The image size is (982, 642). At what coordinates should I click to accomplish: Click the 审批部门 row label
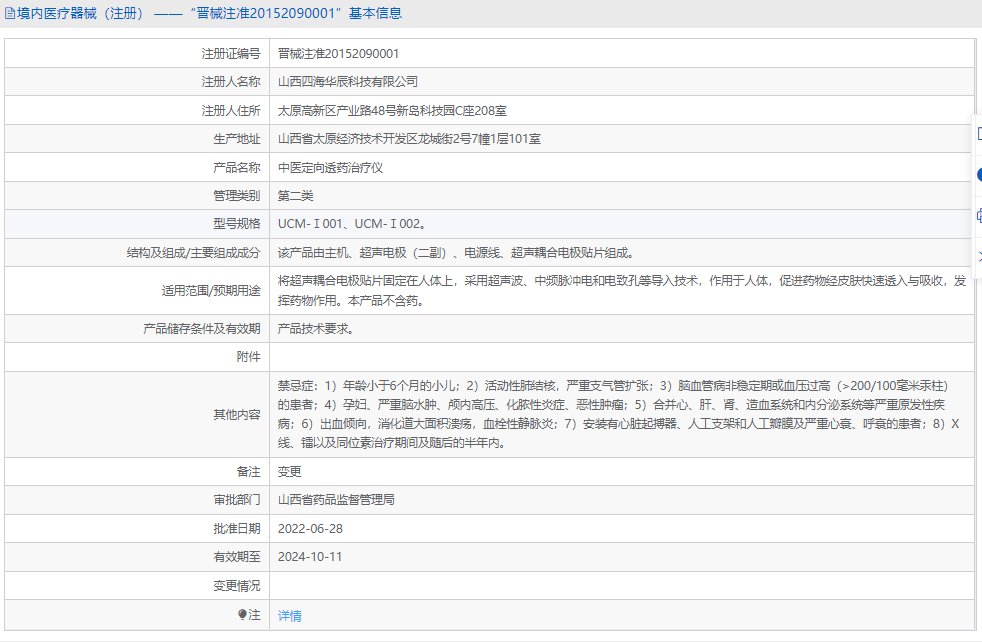(236, 499)
